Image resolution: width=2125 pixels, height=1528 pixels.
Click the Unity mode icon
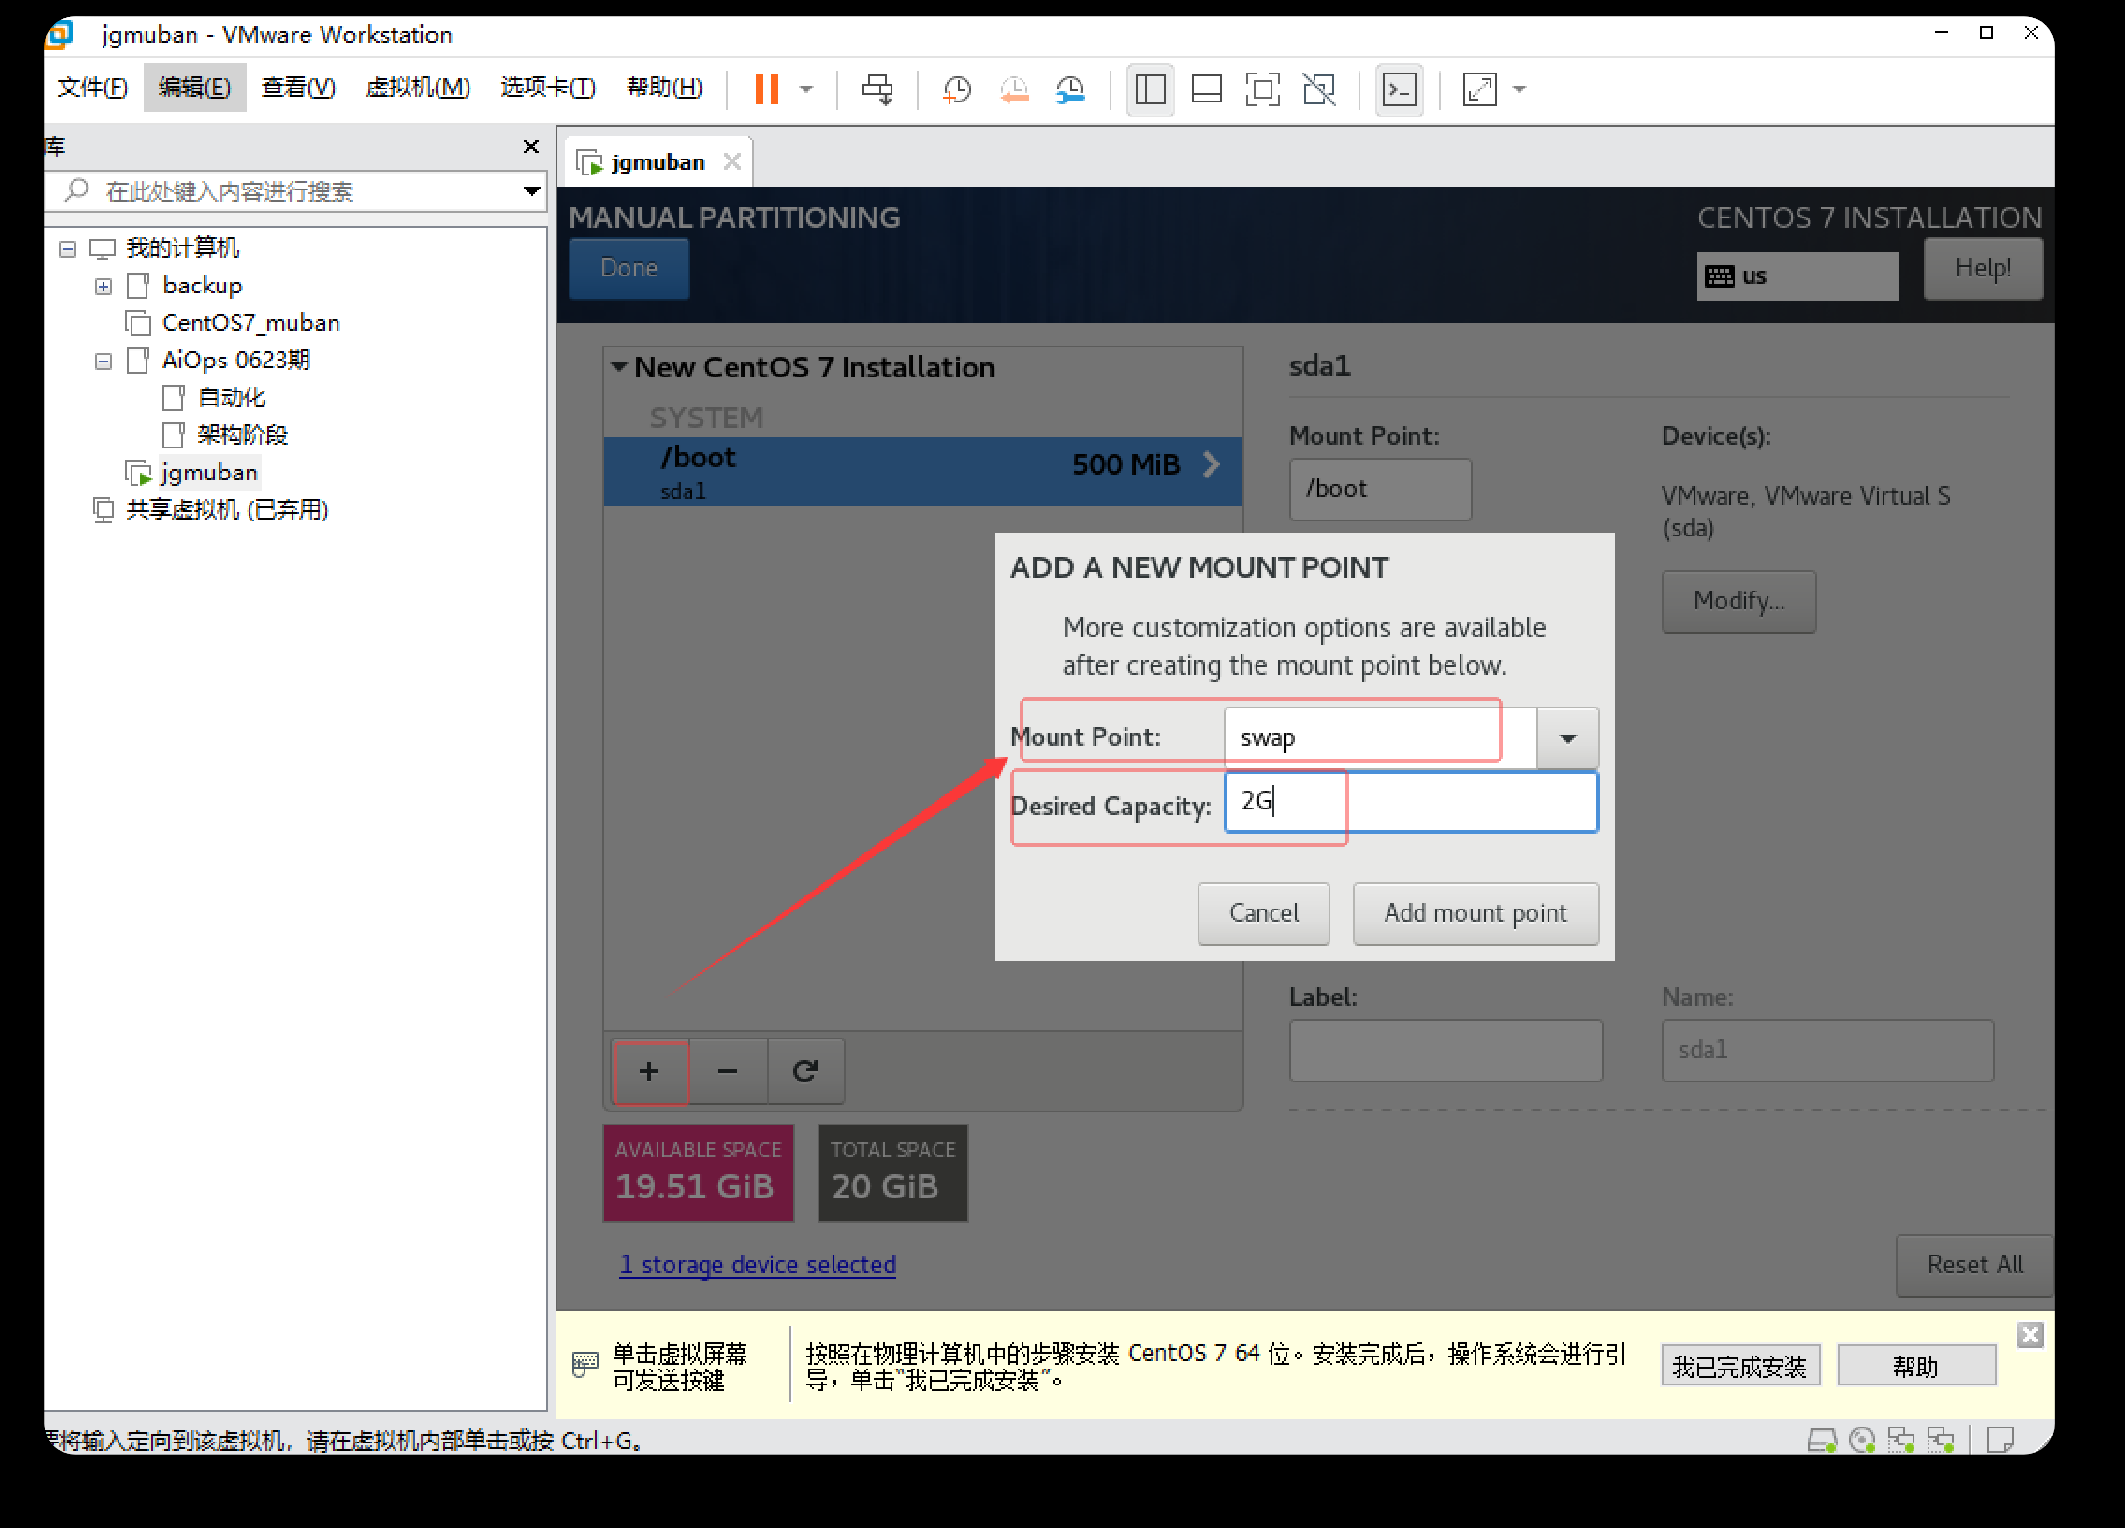coord(1319,89)
